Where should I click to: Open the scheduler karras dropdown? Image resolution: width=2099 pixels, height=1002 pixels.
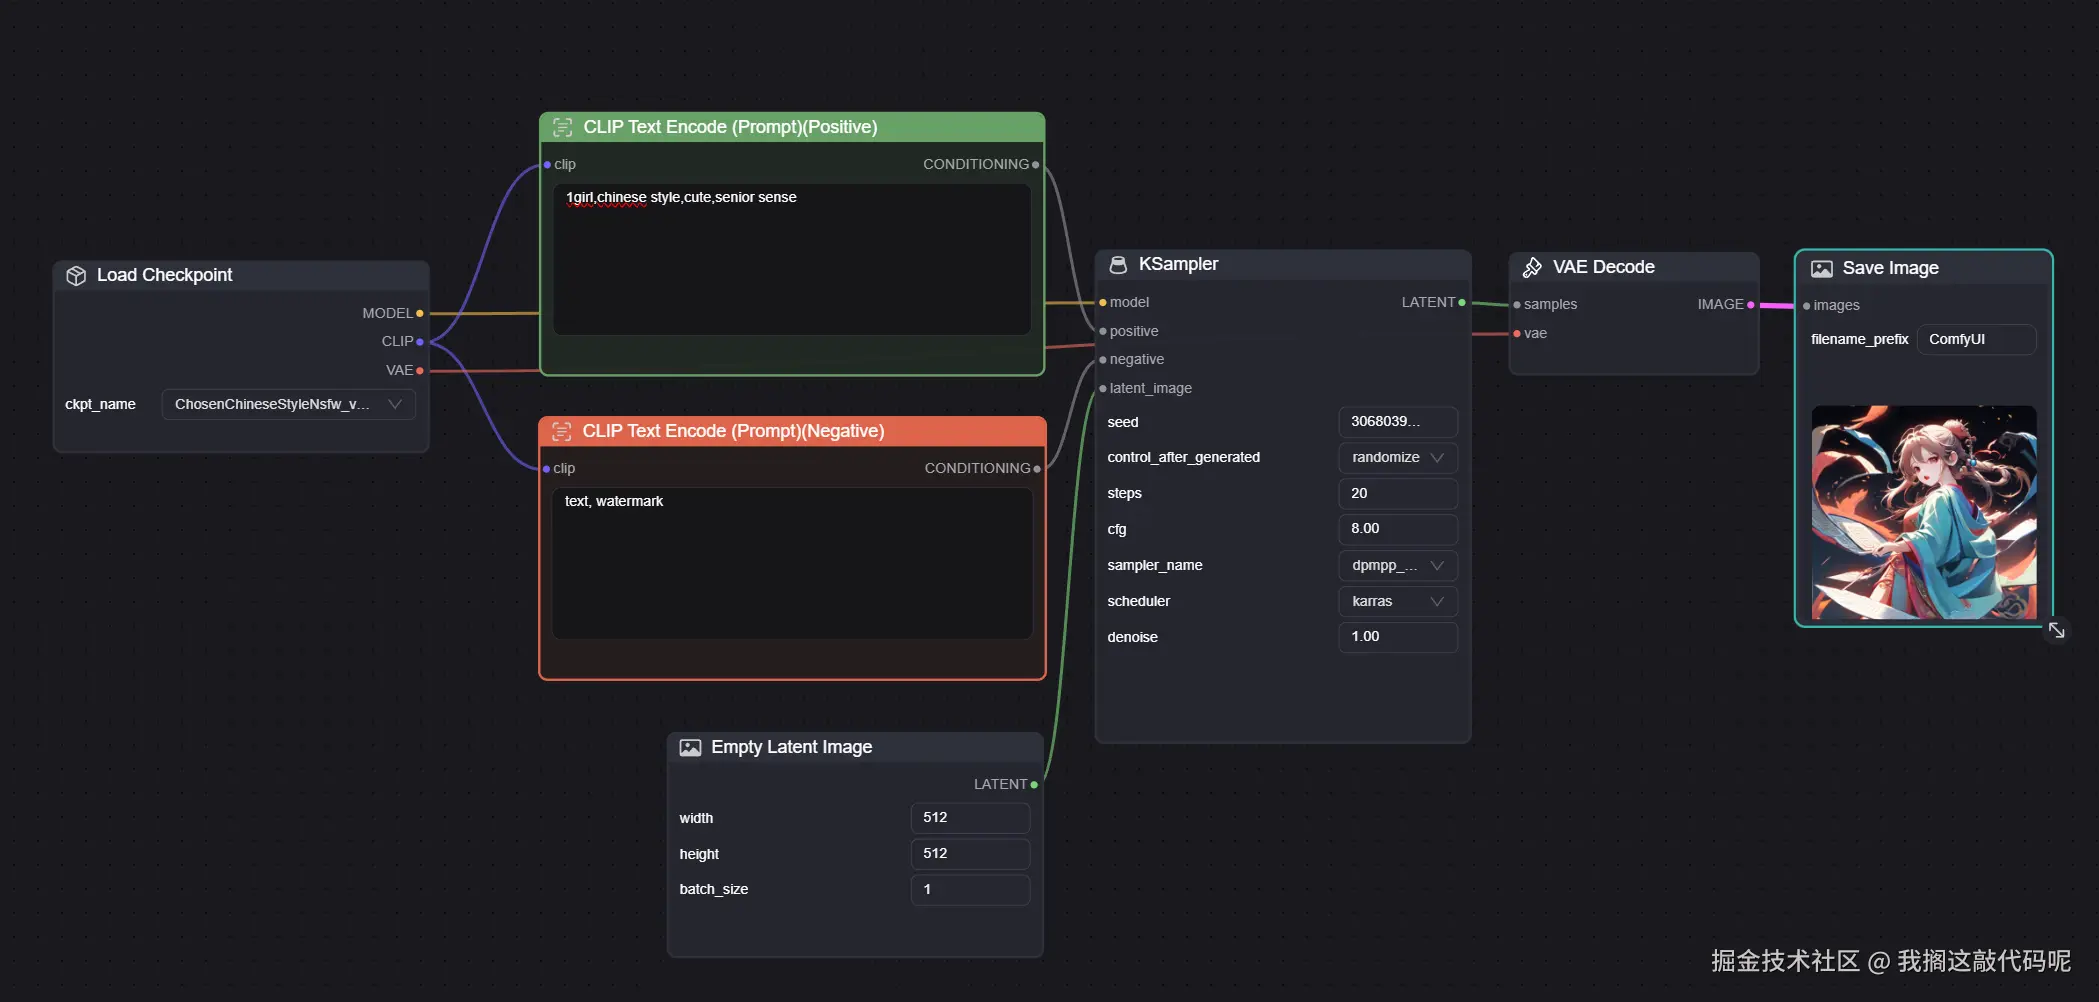(x=1397, y=602)
